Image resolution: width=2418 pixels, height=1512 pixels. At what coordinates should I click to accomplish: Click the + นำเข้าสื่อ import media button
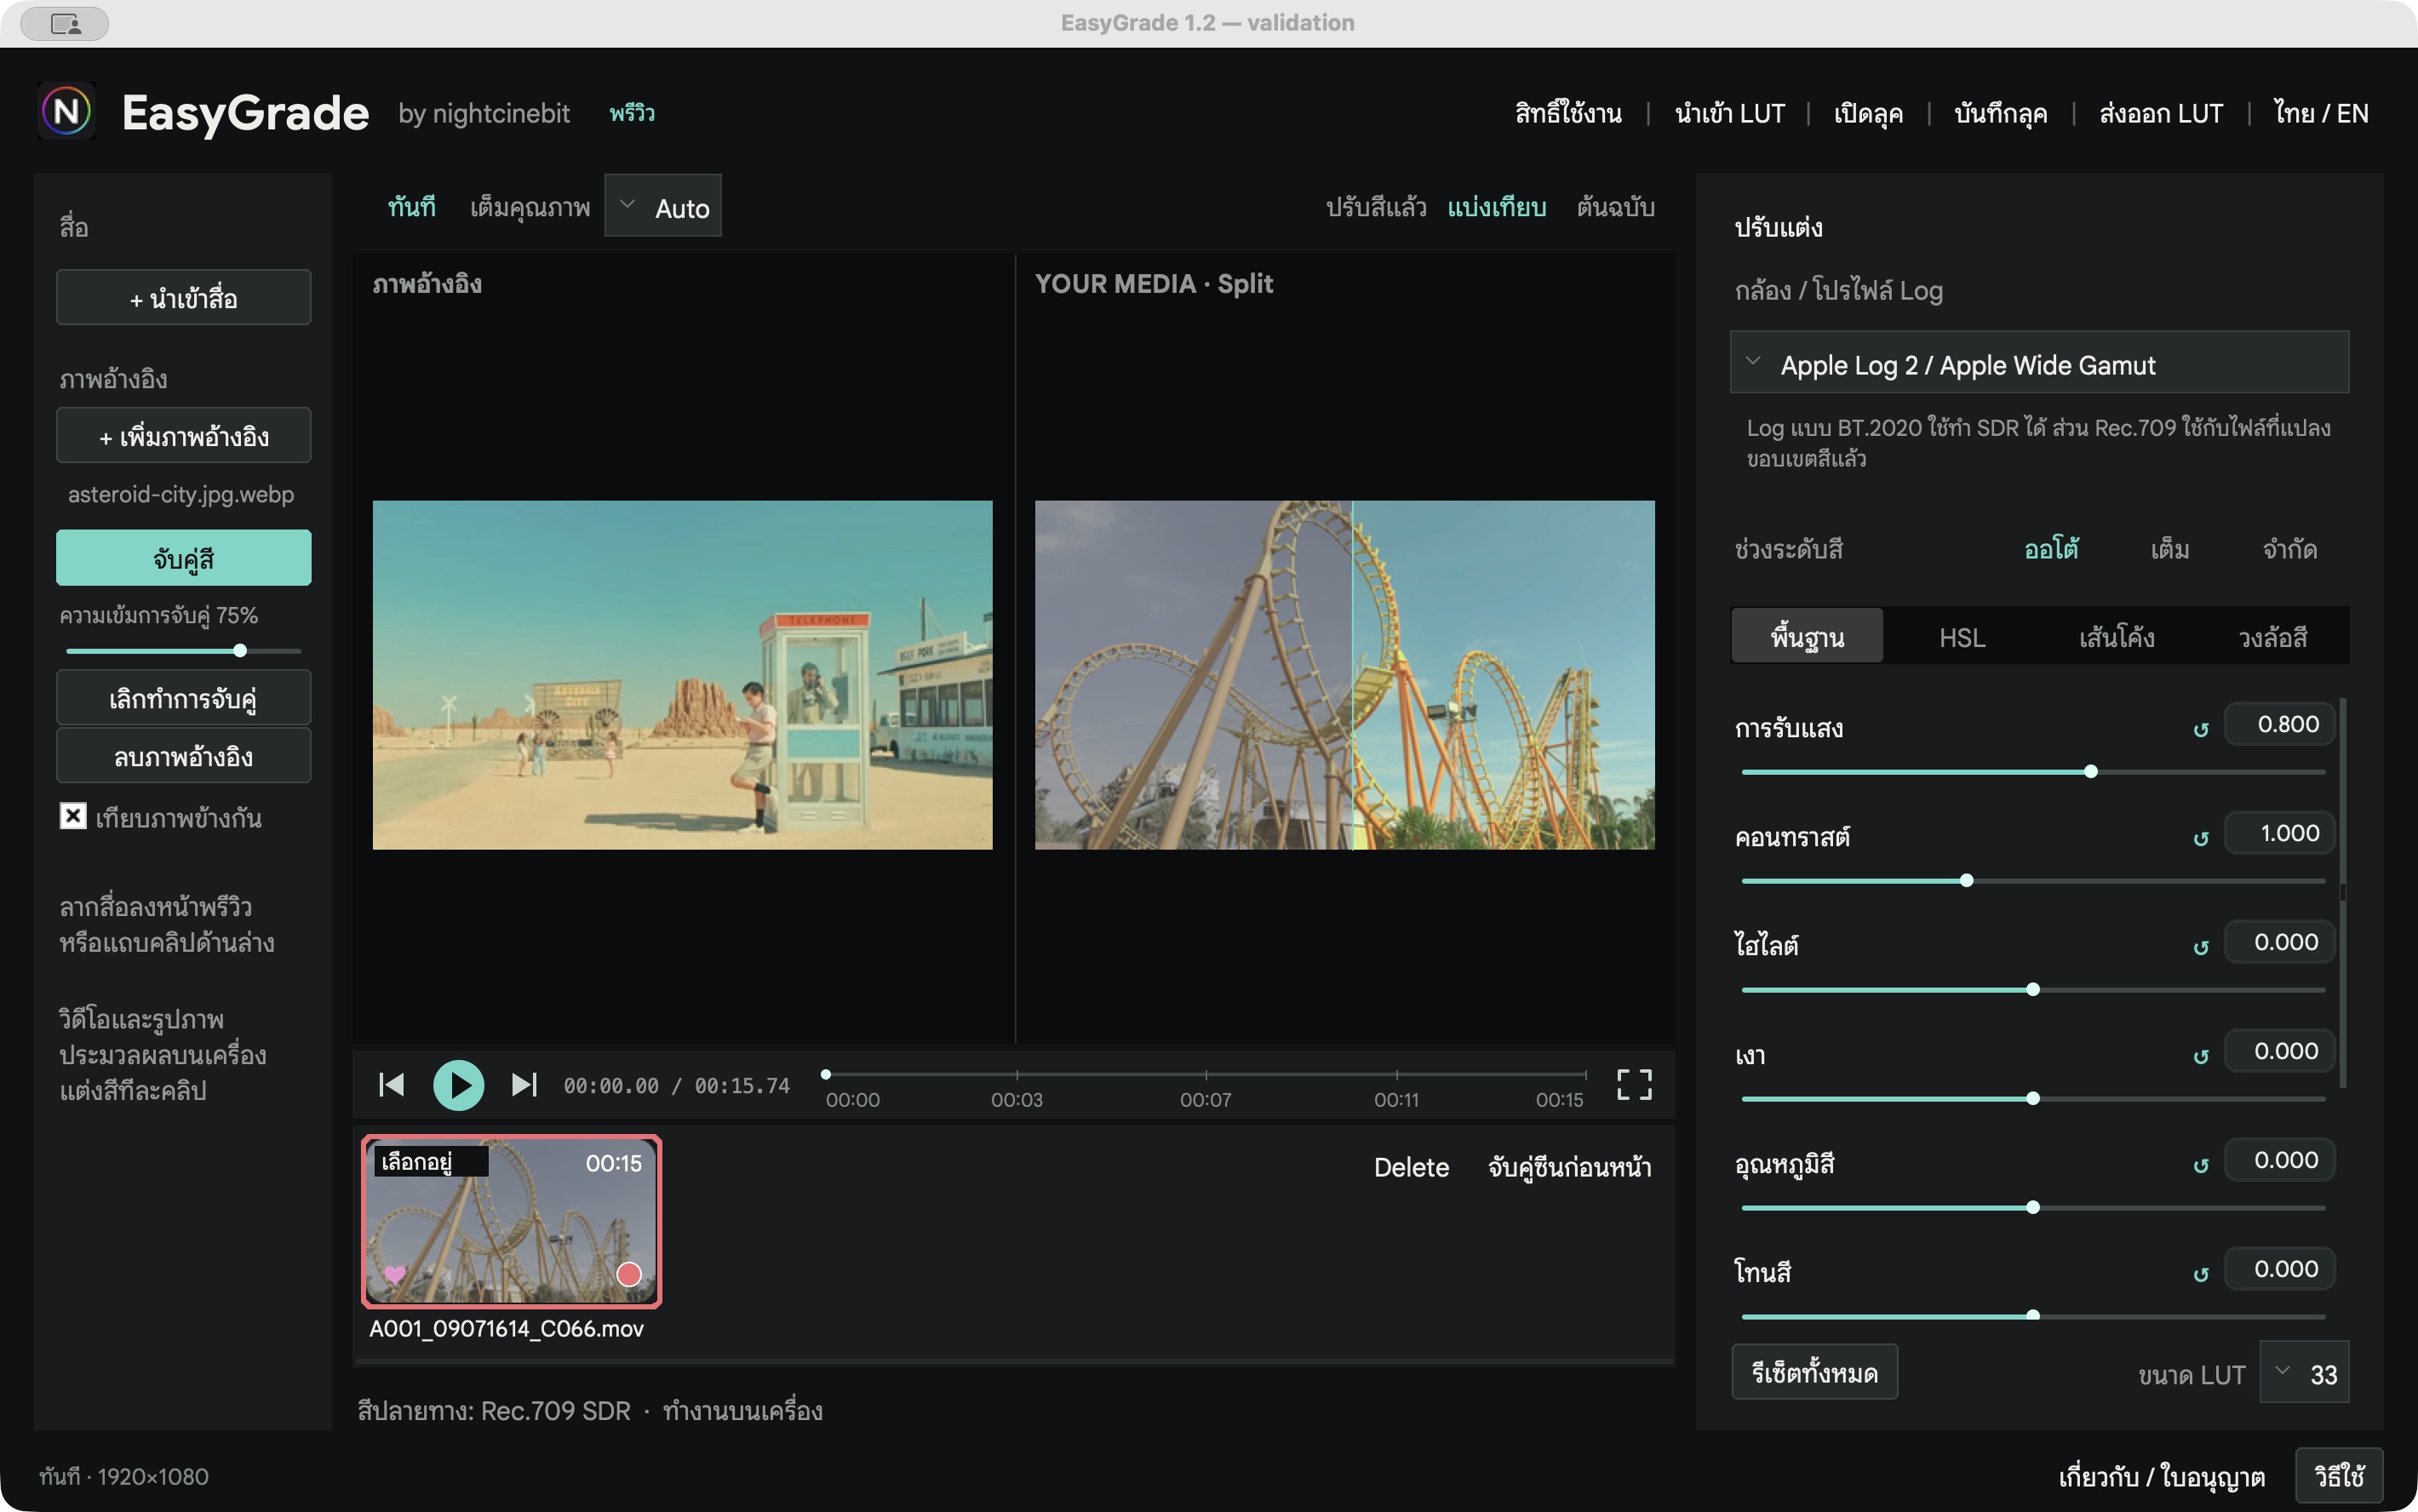point(184,297)
